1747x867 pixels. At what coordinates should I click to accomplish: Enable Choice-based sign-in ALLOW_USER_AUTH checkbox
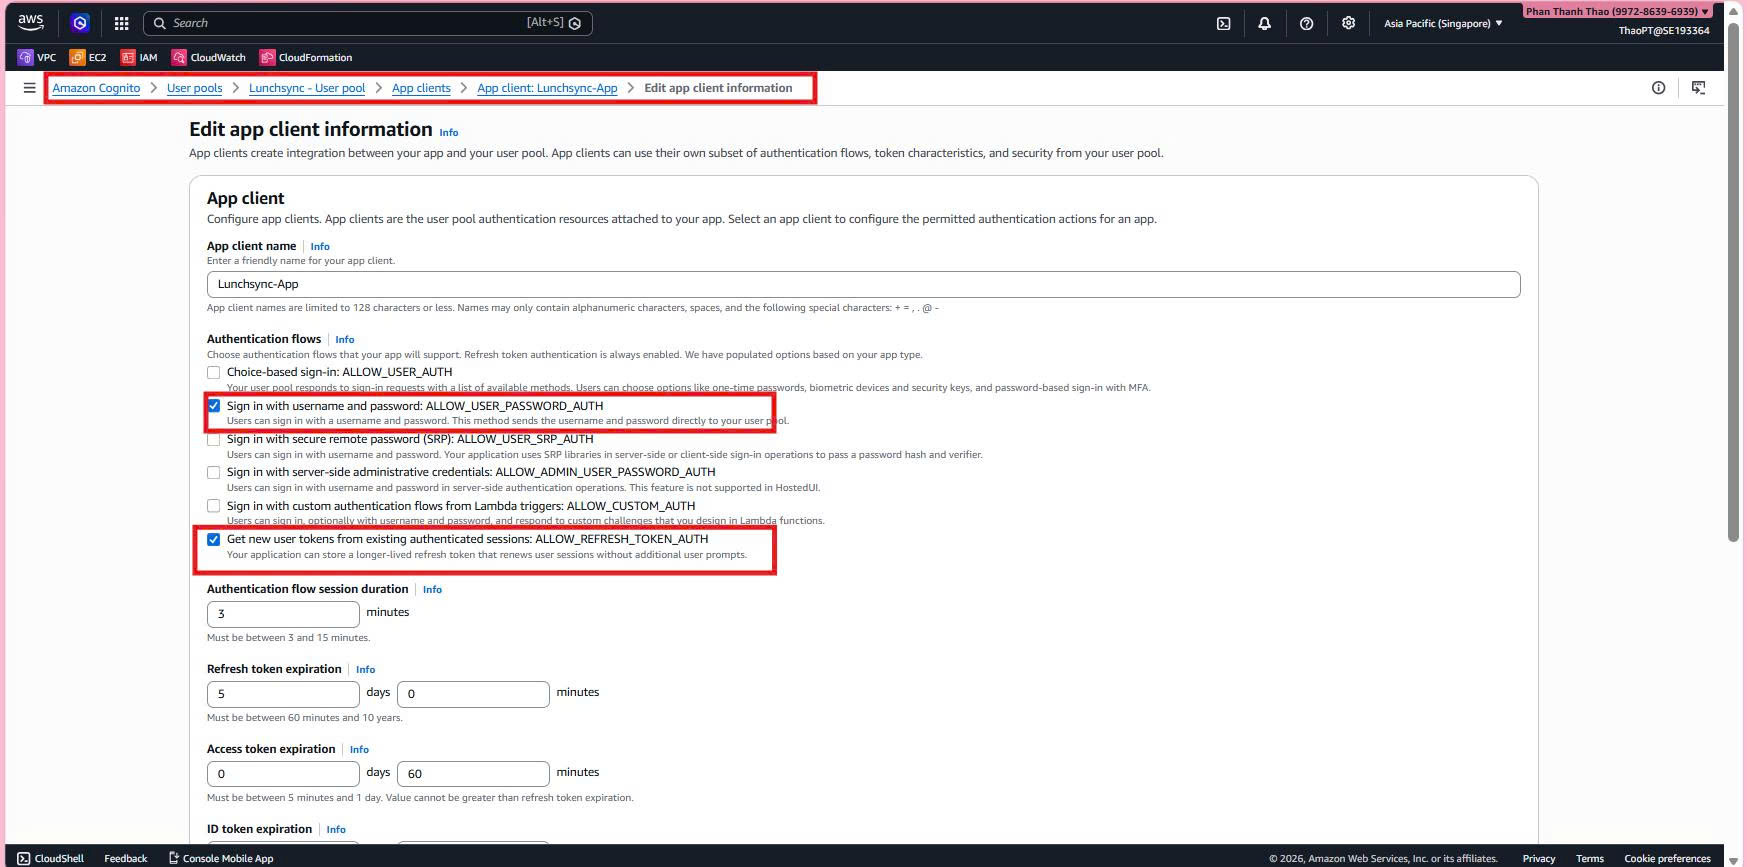coord(214,373)
